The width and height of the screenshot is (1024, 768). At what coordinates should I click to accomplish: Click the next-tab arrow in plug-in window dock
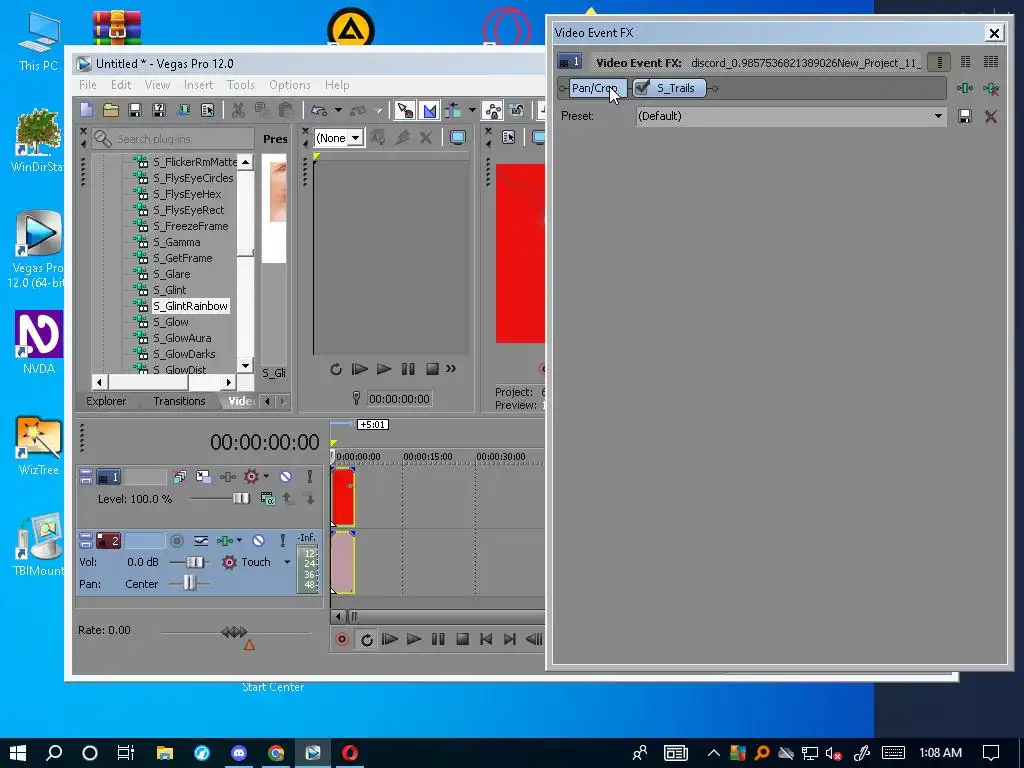[283, 401]
